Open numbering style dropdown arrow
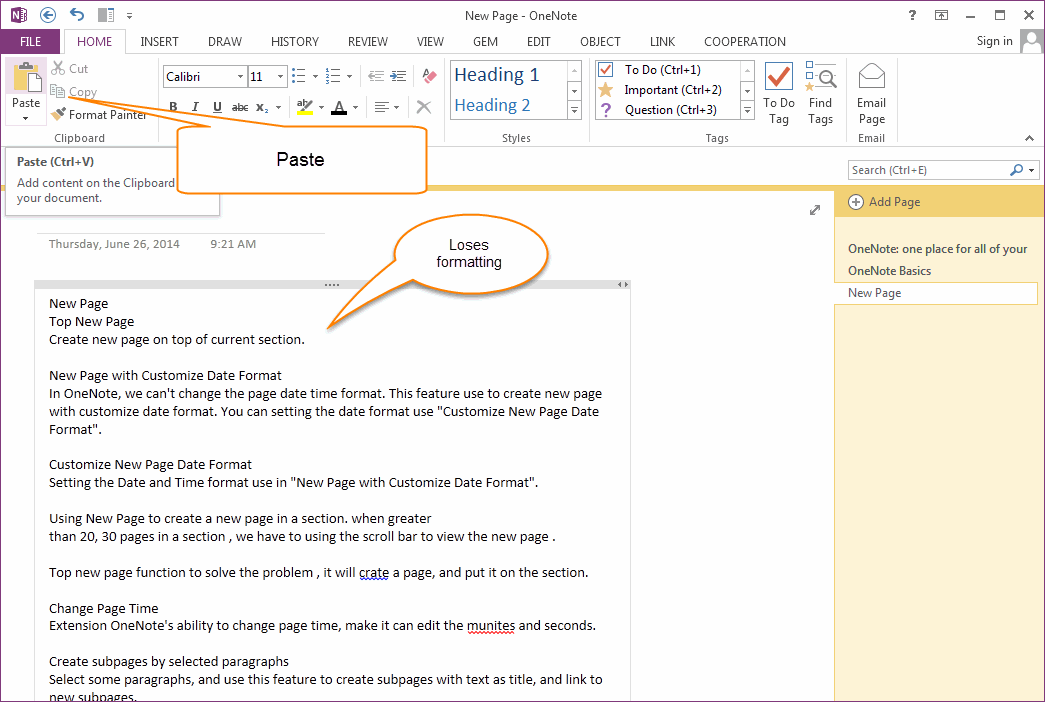The width and height of the screenshot is (1045, 702). pos(349,77)
